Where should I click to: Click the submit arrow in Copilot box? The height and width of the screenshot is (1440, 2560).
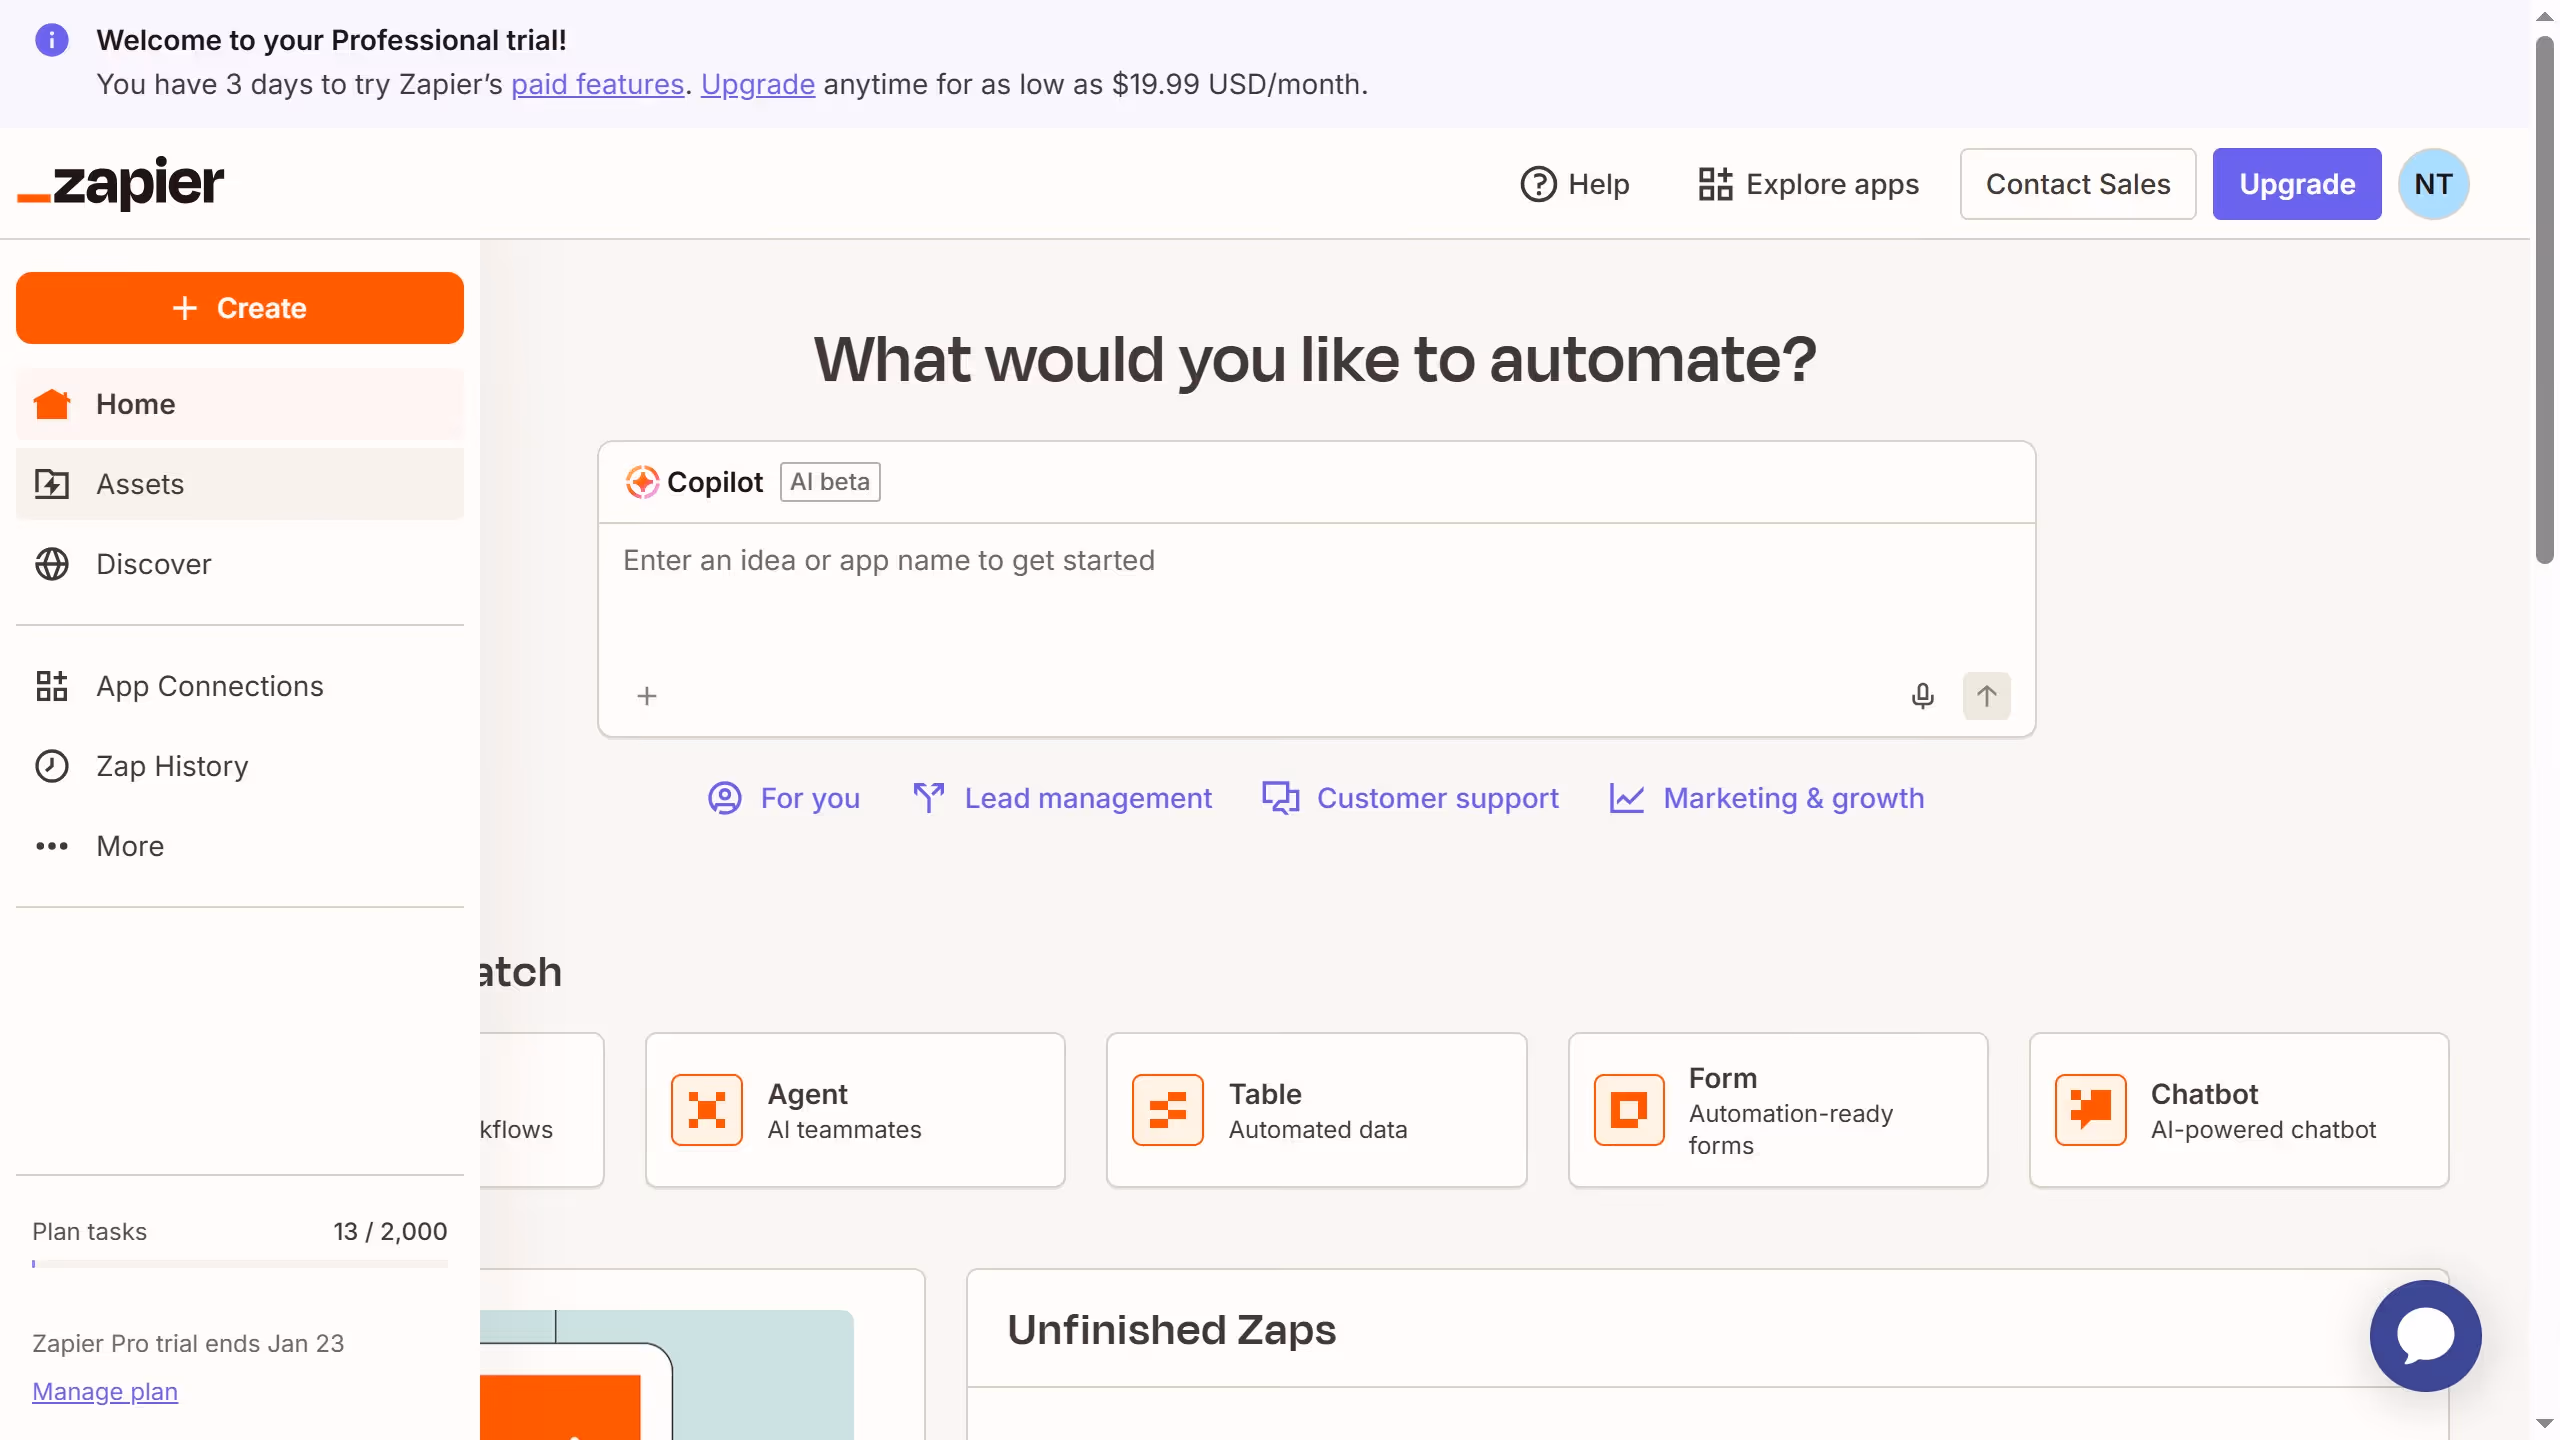coord(1986,695)
